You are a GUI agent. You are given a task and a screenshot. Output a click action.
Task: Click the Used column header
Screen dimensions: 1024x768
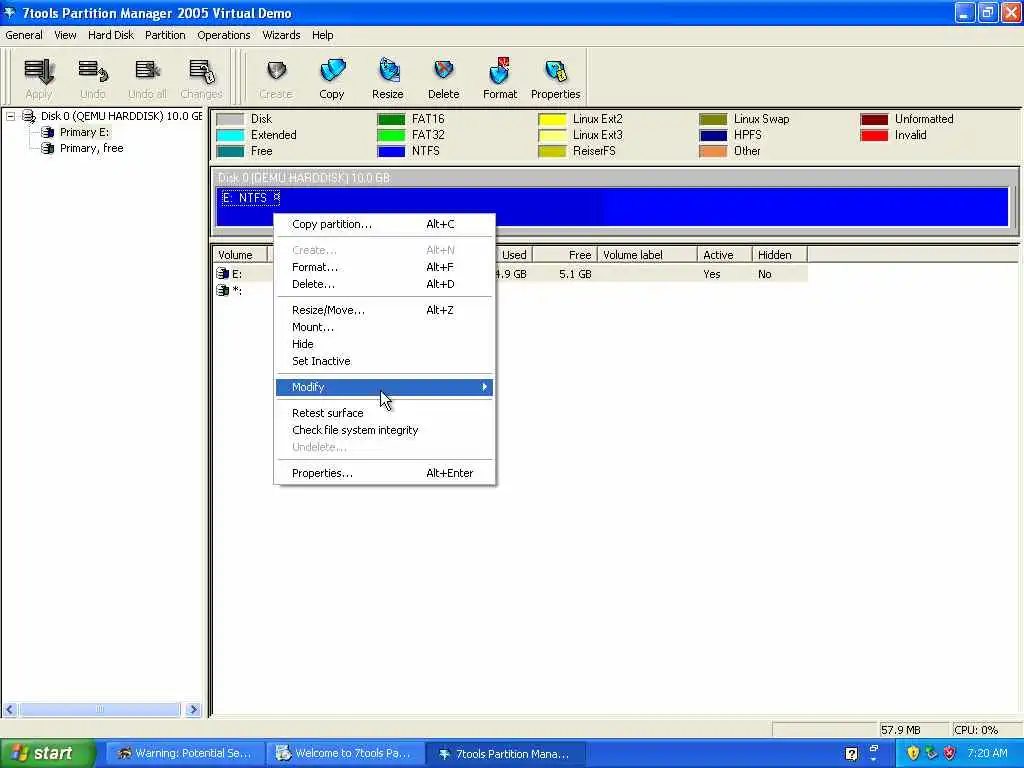515,255
